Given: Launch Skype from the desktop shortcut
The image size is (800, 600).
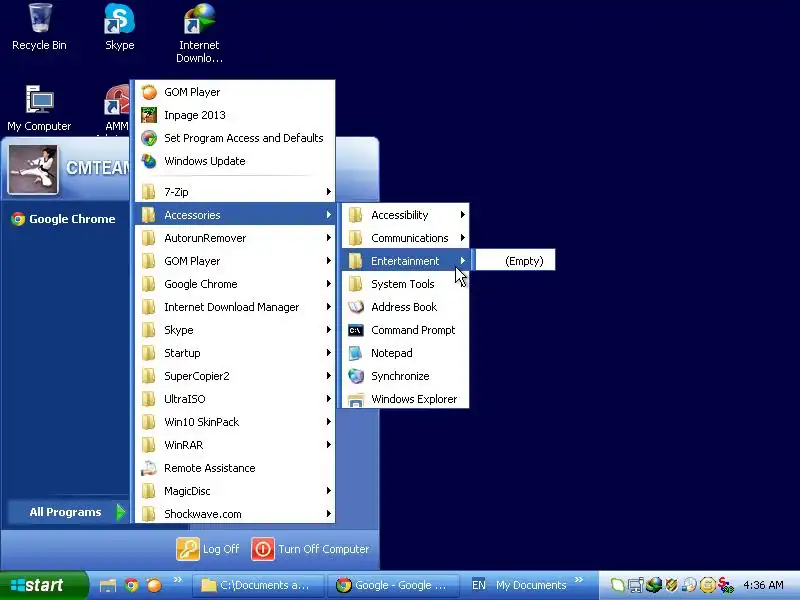Looking at the screenshot, I should [x=119, y=27].
